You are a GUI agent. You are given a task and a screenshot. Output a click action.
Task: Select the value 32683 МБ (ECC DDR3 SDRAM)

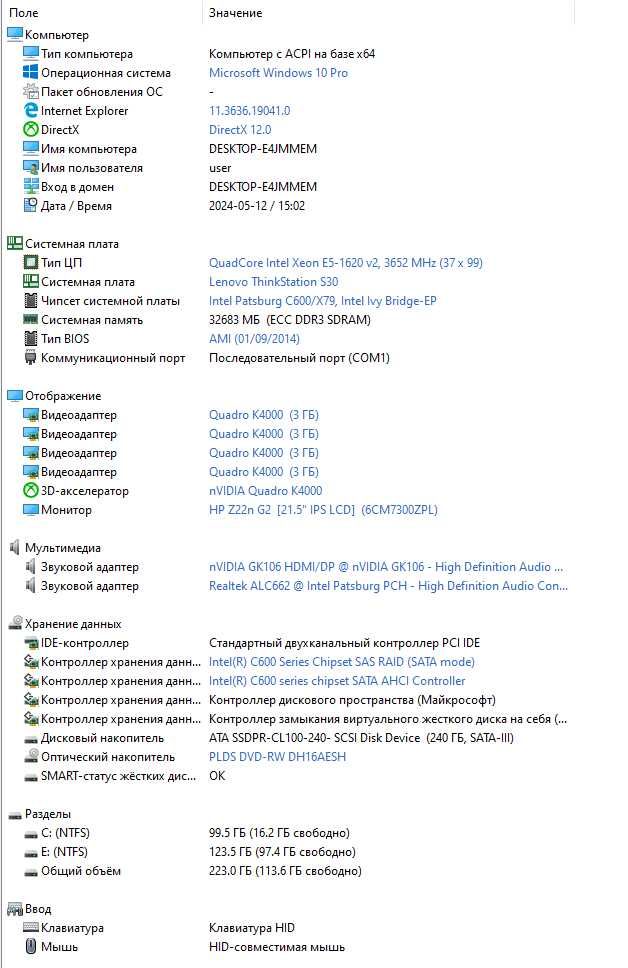tap(290, 320)
